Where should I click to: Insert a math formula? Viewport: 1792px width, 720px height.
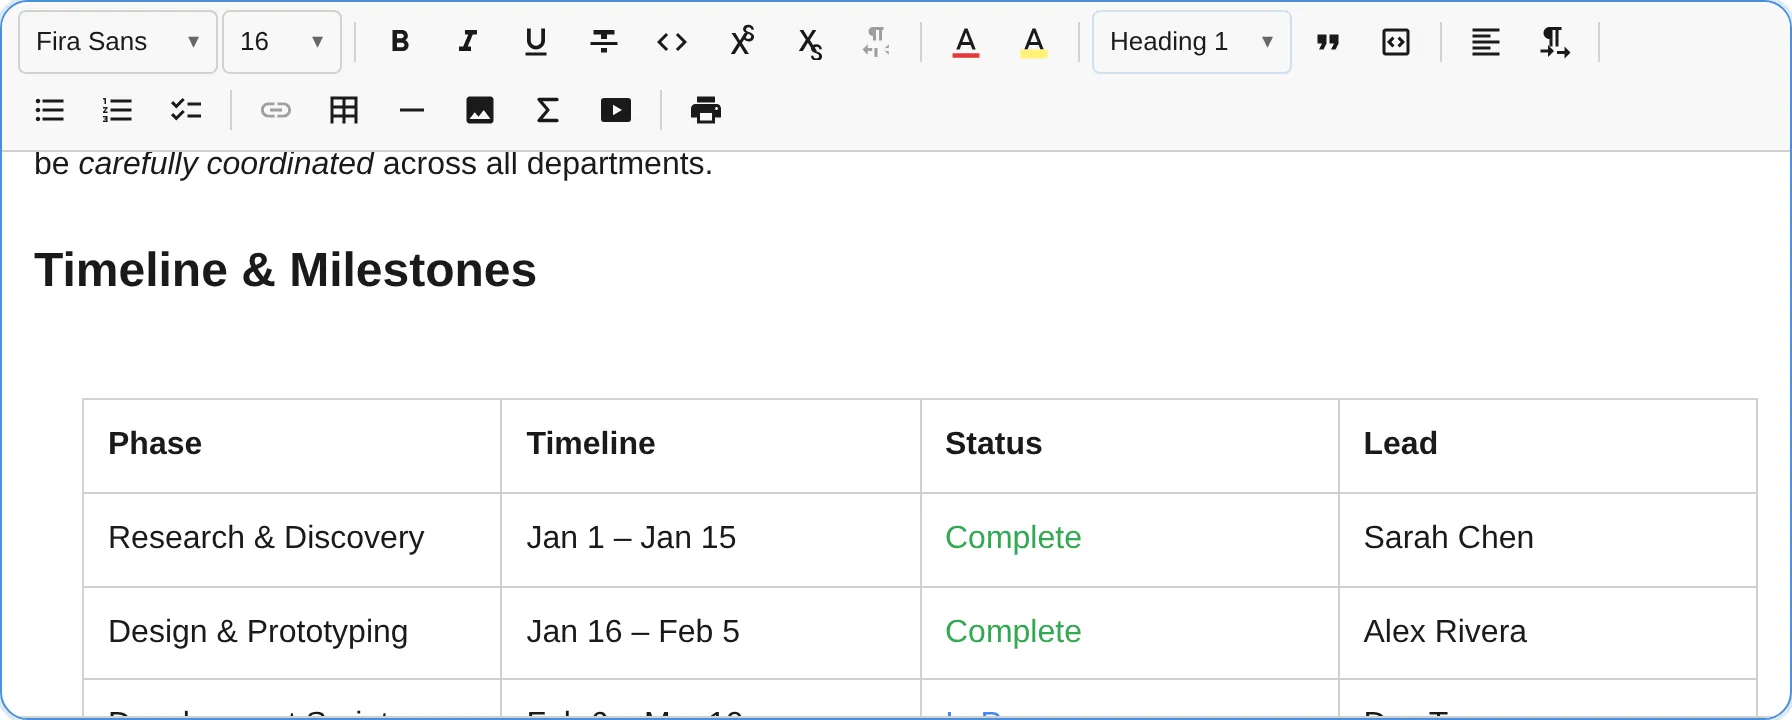548,110
